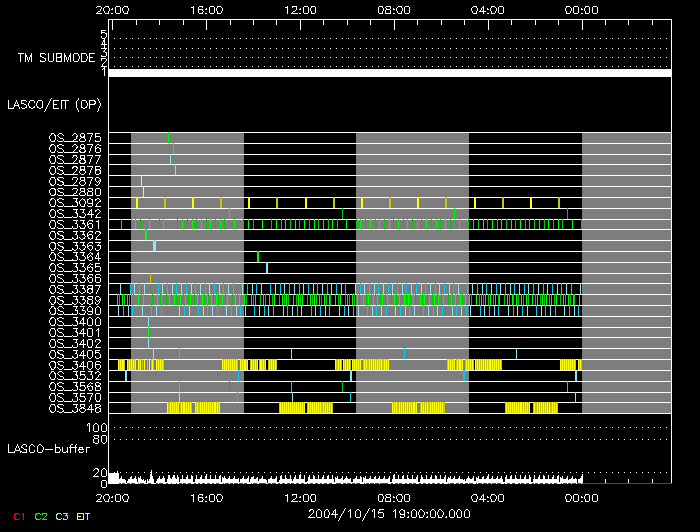Click the green marker in OS_3401 row
The image size is (700, 532).
(148, 332)
